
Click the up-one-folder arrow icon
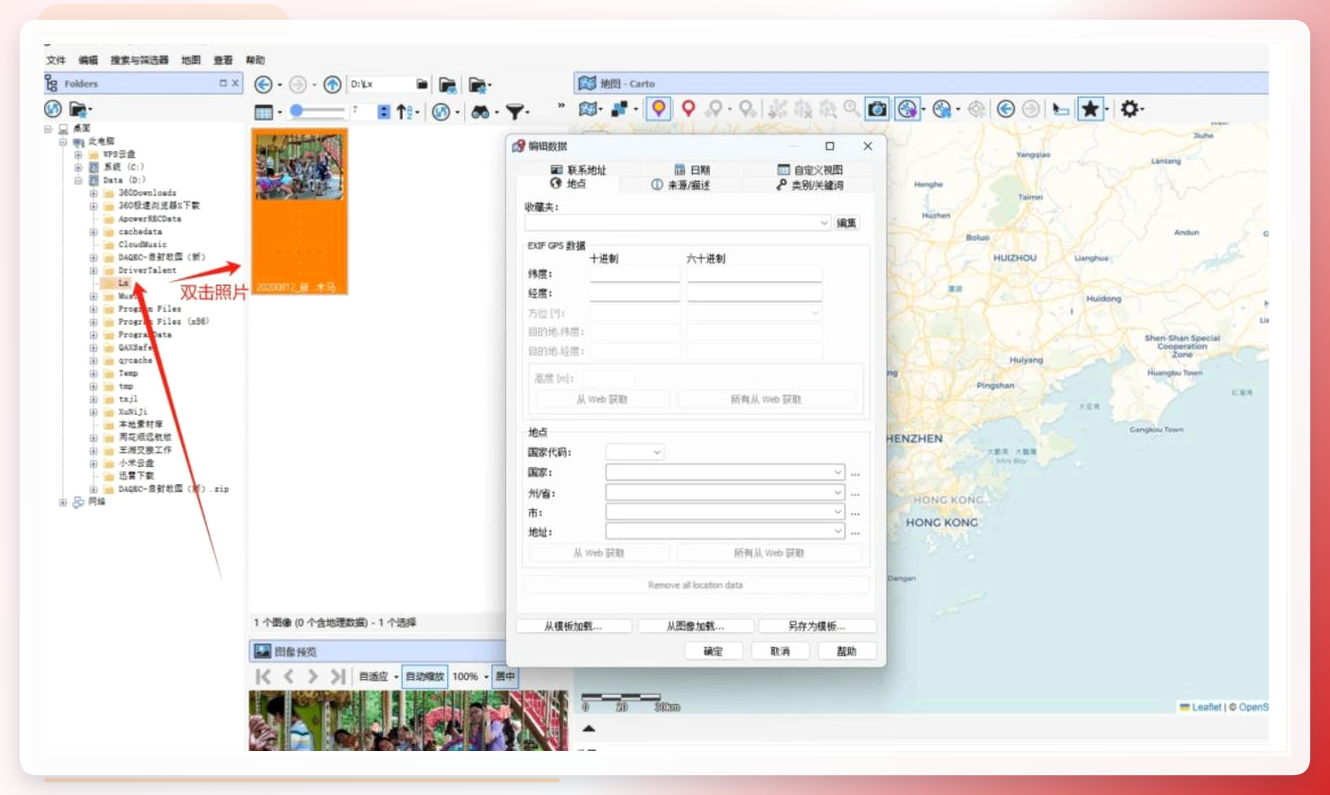[x=332, y=85]
